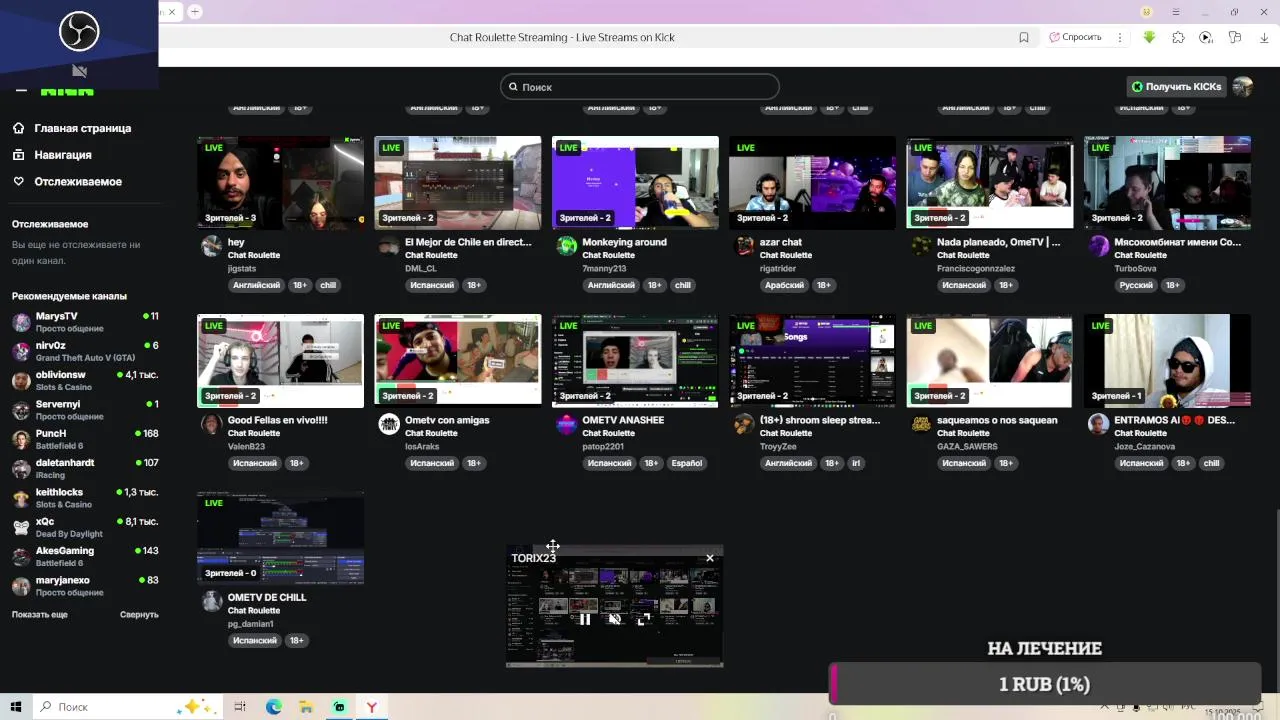Bookmark the page with the bookmark icon
This screenshot has height=720, width=1280.
1024,37
